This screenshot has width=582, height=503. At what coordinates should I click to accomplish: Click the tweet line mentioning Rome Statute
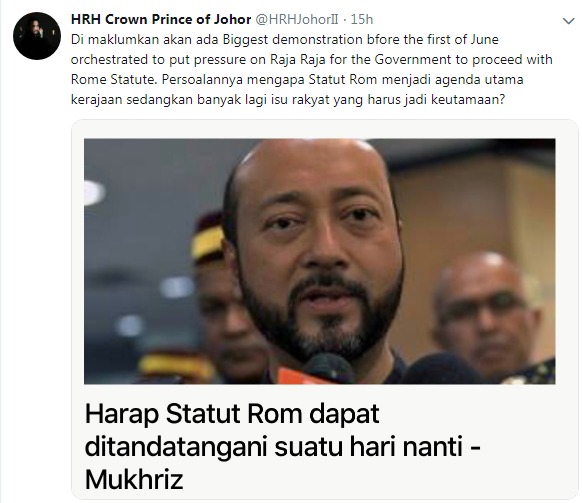tap(297, 79)
